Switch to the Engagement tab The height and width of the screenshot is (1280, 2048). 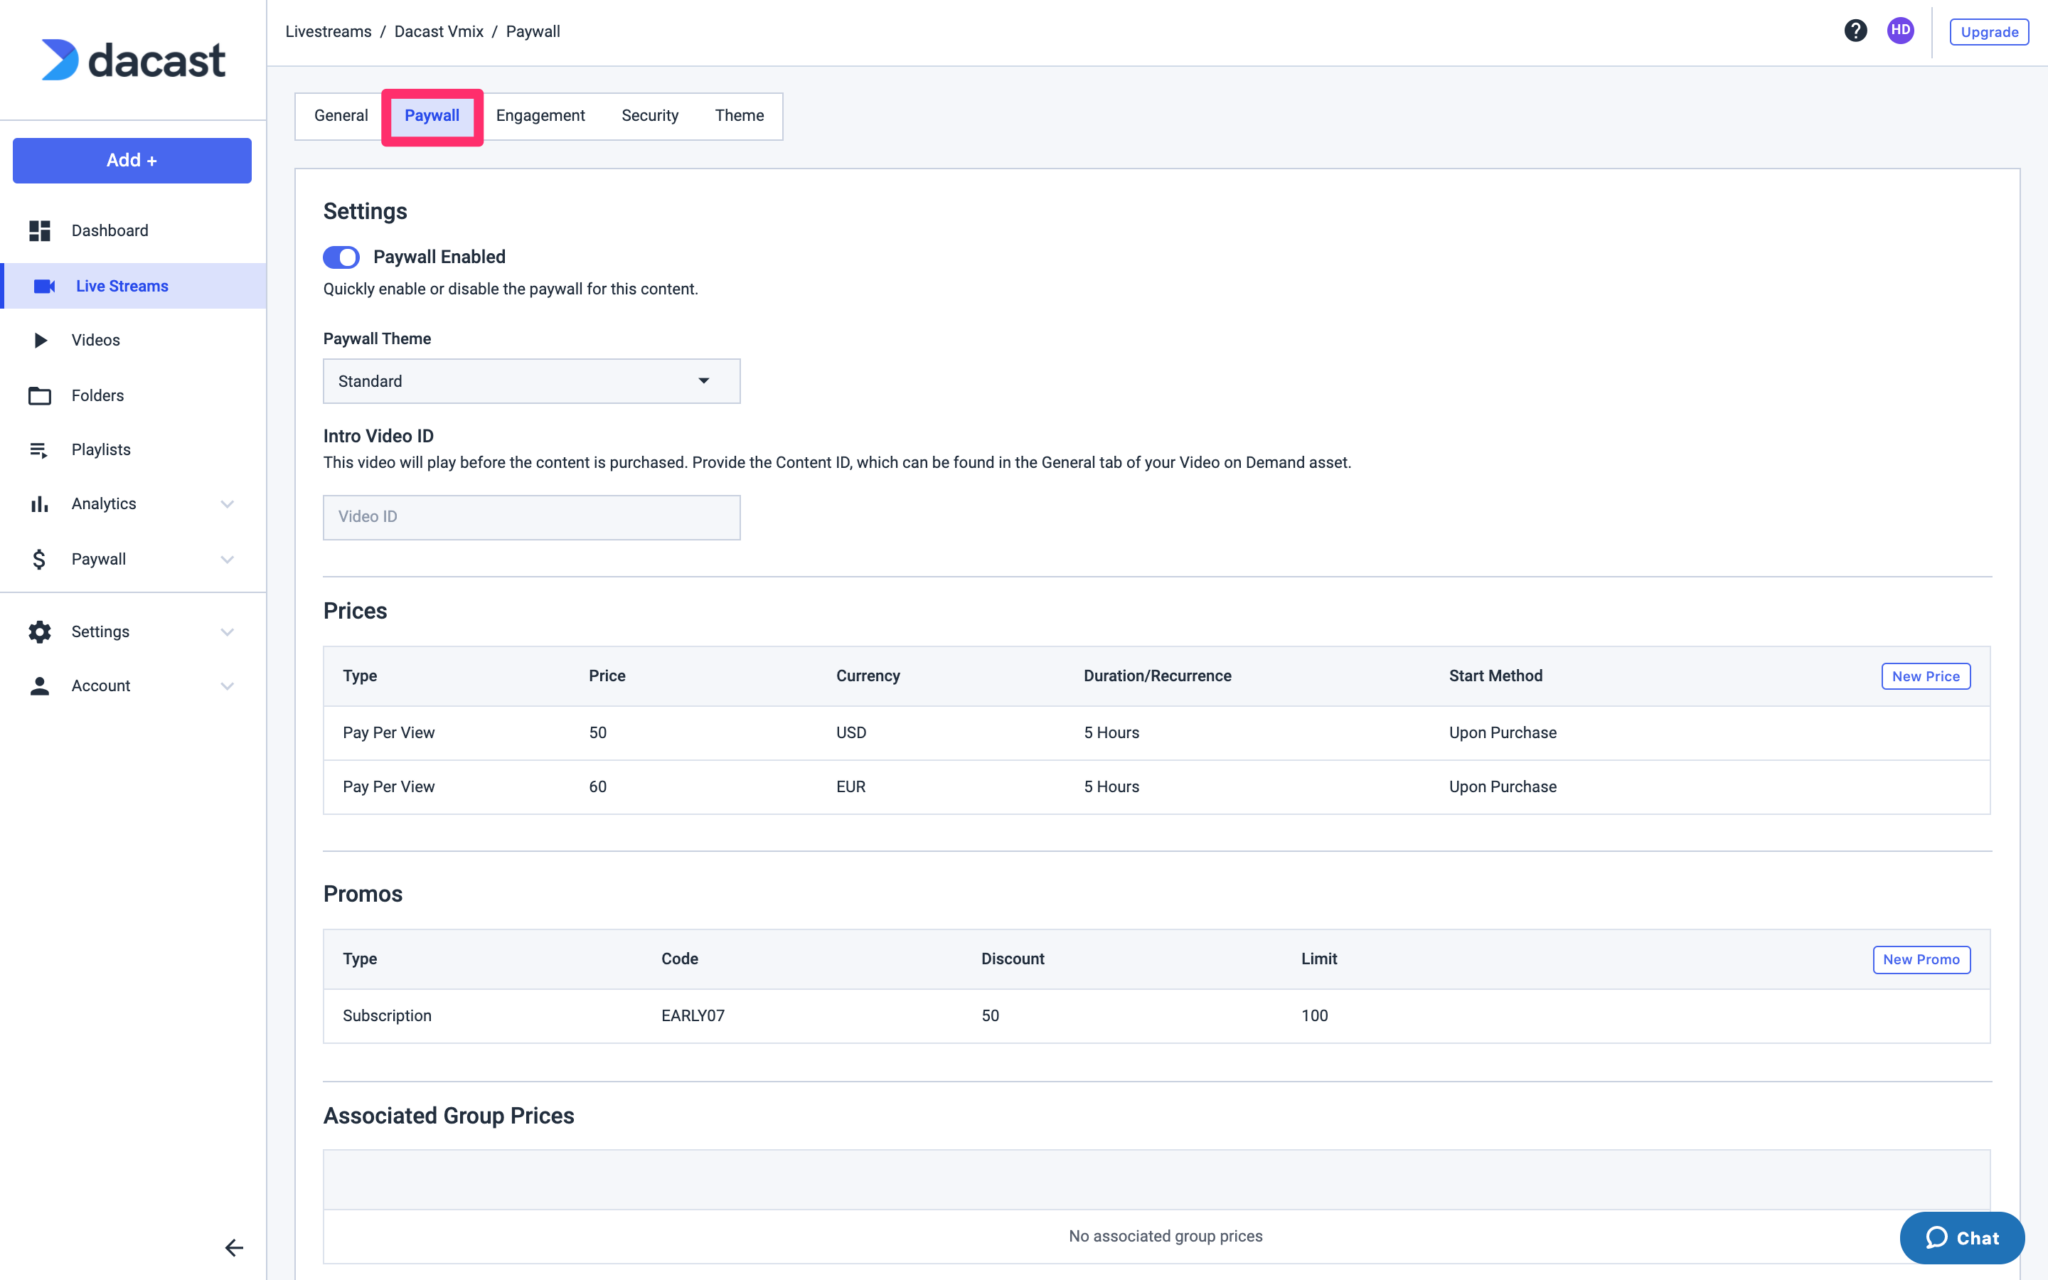coord(540,115)
